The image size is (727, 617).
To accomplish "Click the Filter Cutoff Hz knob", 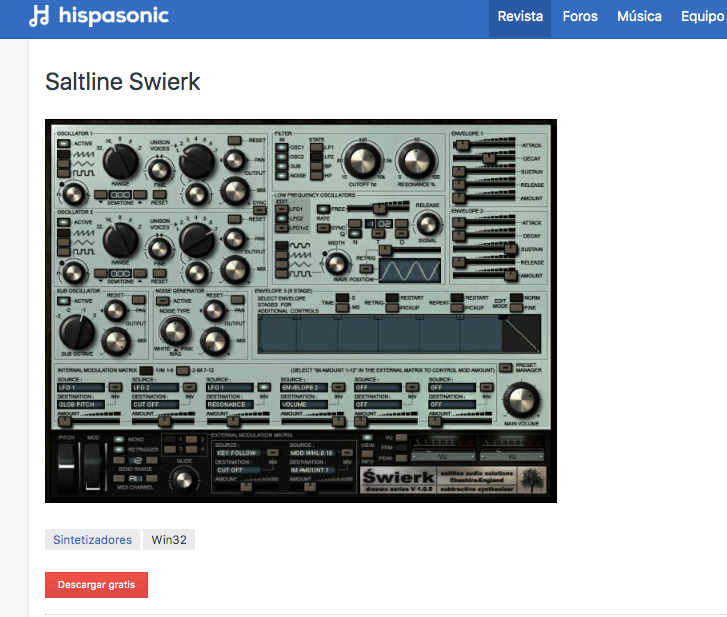I will click(362, 160).
